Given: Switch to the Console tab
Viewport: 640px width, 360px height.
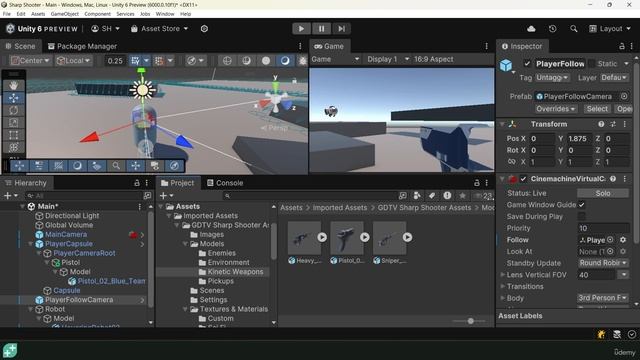Looking at the screenshot, I should tap(225, 183).
